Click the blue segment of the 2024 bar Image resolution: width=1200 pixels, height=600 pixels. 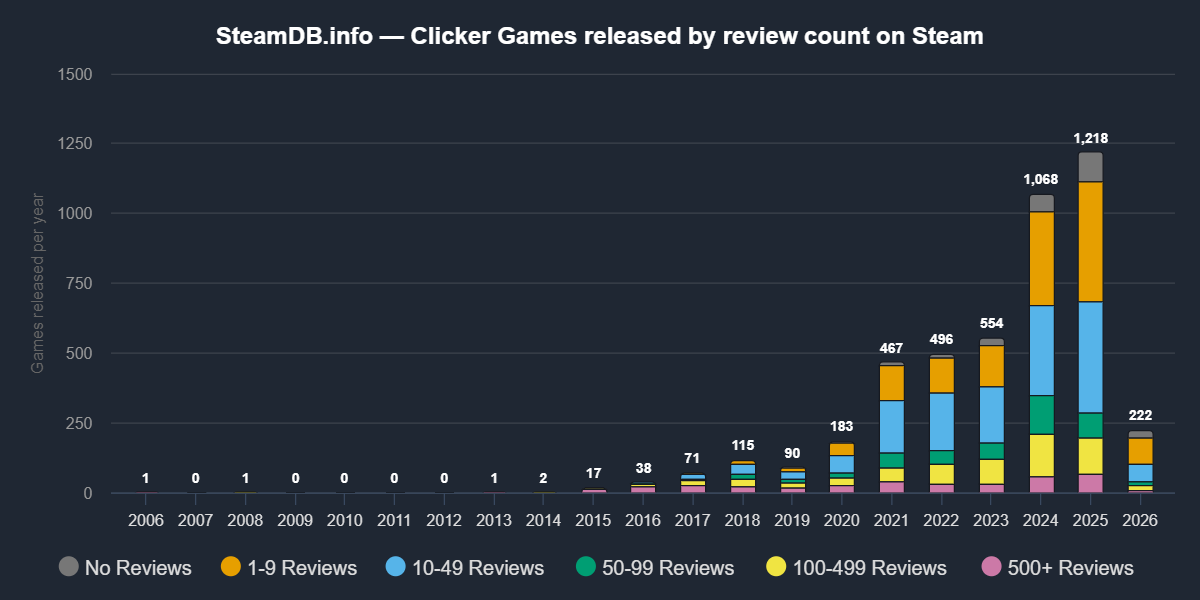pos(1042,350)
